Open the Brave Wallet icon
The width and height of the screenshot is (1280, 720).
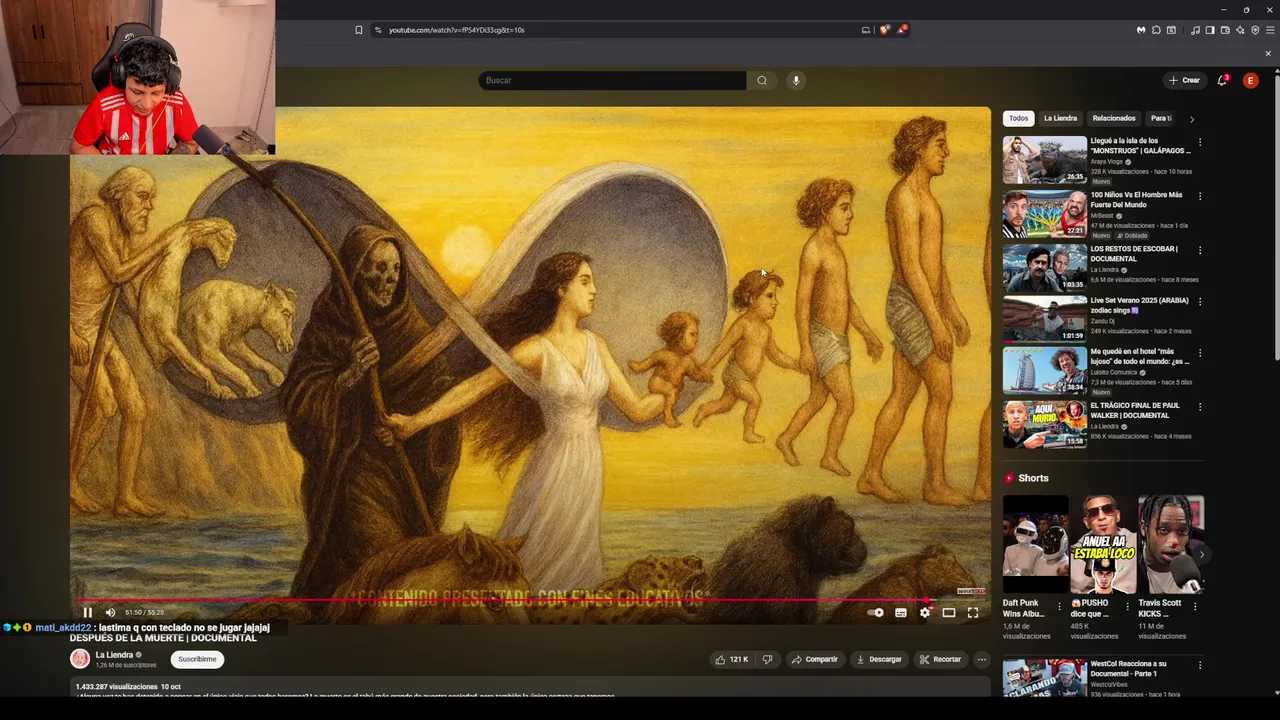[x=1225, y=30]
